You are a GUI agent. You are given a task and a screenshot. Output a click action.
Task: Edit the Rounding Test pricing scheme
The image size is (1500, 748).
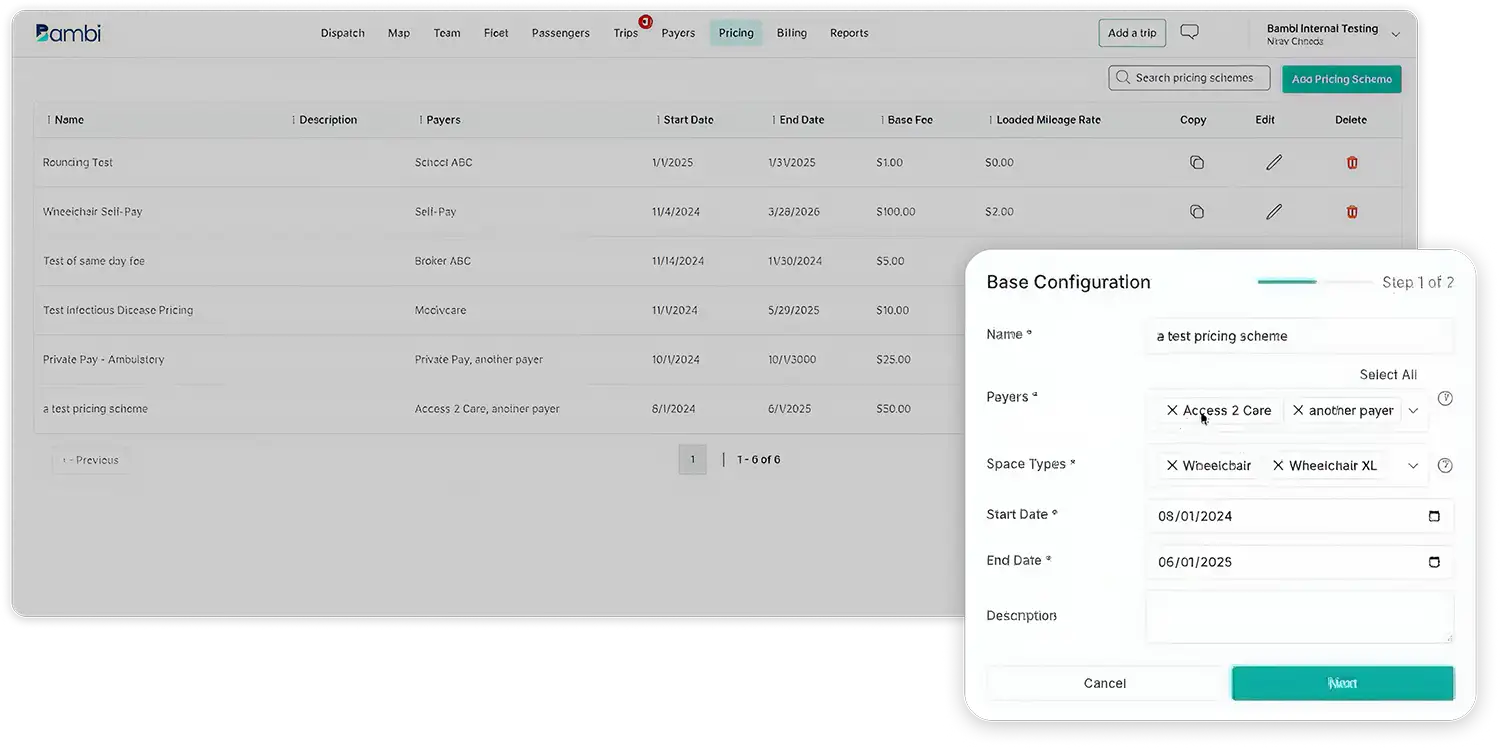1273,162
